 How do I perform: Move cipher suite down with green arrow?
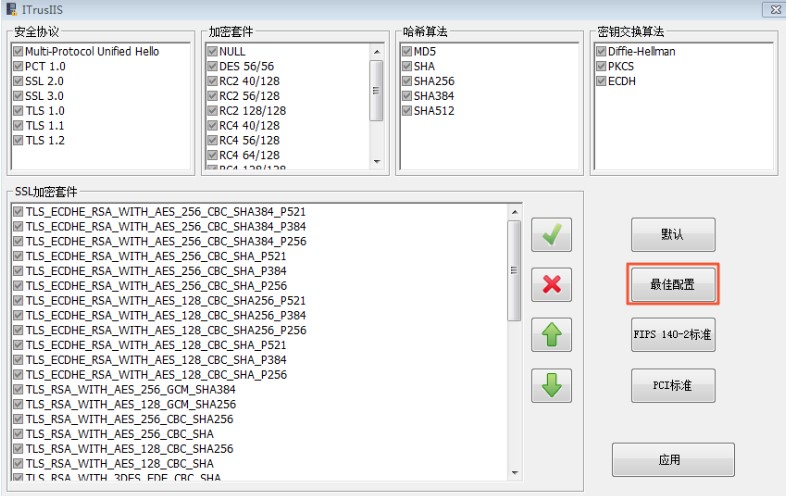coord(551,385)
